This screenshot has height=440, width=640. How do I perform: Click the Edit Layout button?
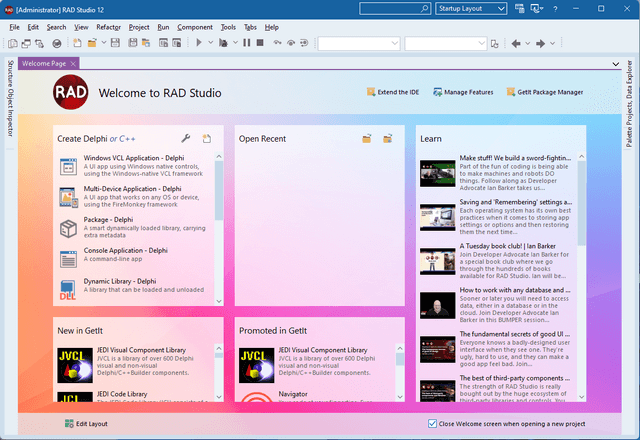coord(86,424)
